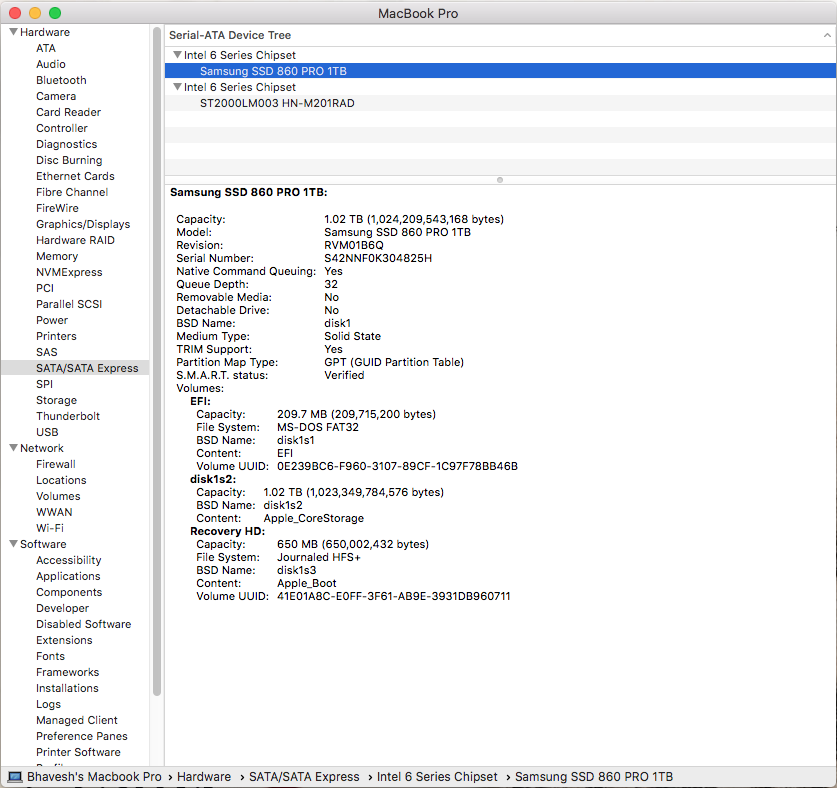Image resolution: width=837 pixels, height=788 pixels.
Task: Click Intel 6 Series Chipset in path bar
Action: 437,777
